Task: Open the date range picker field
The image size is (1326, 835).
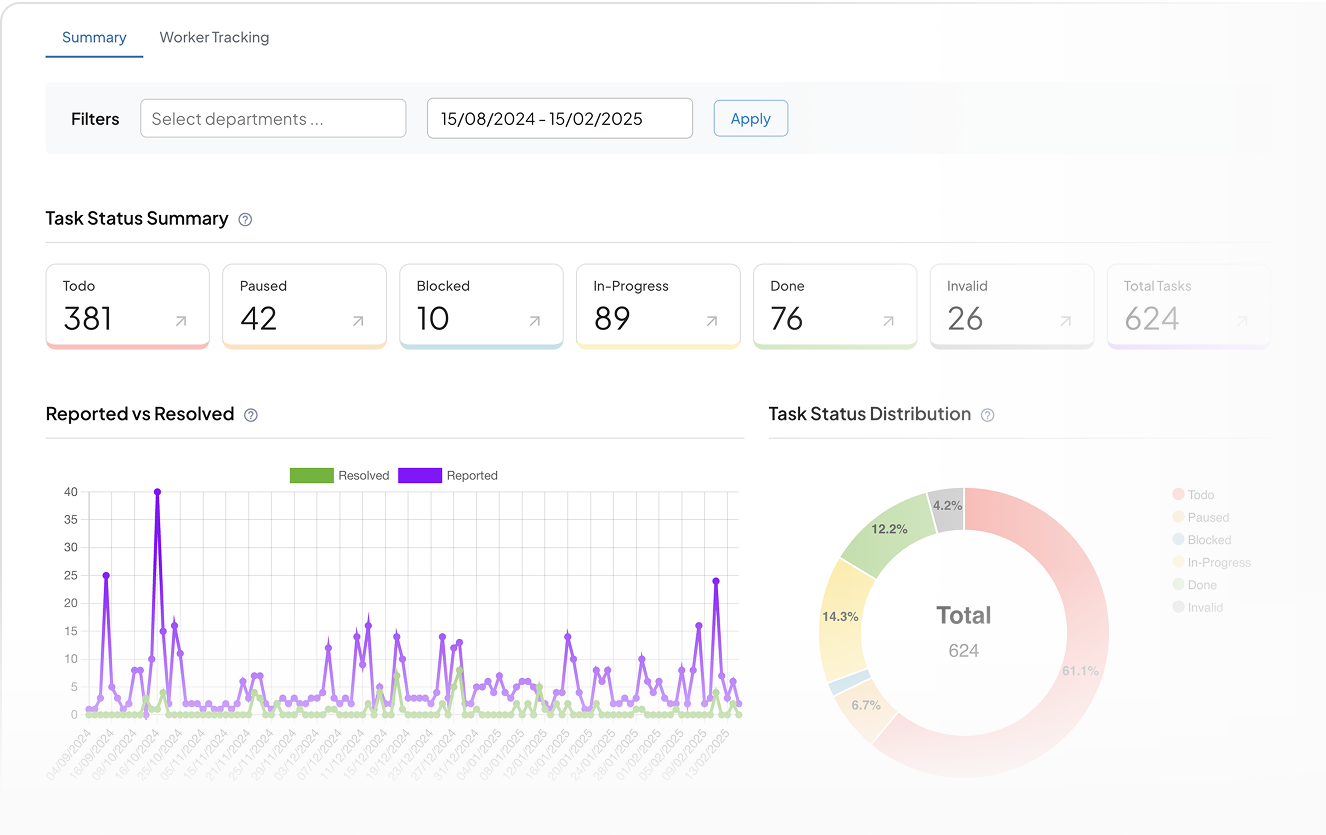Action: pos(559,118)
